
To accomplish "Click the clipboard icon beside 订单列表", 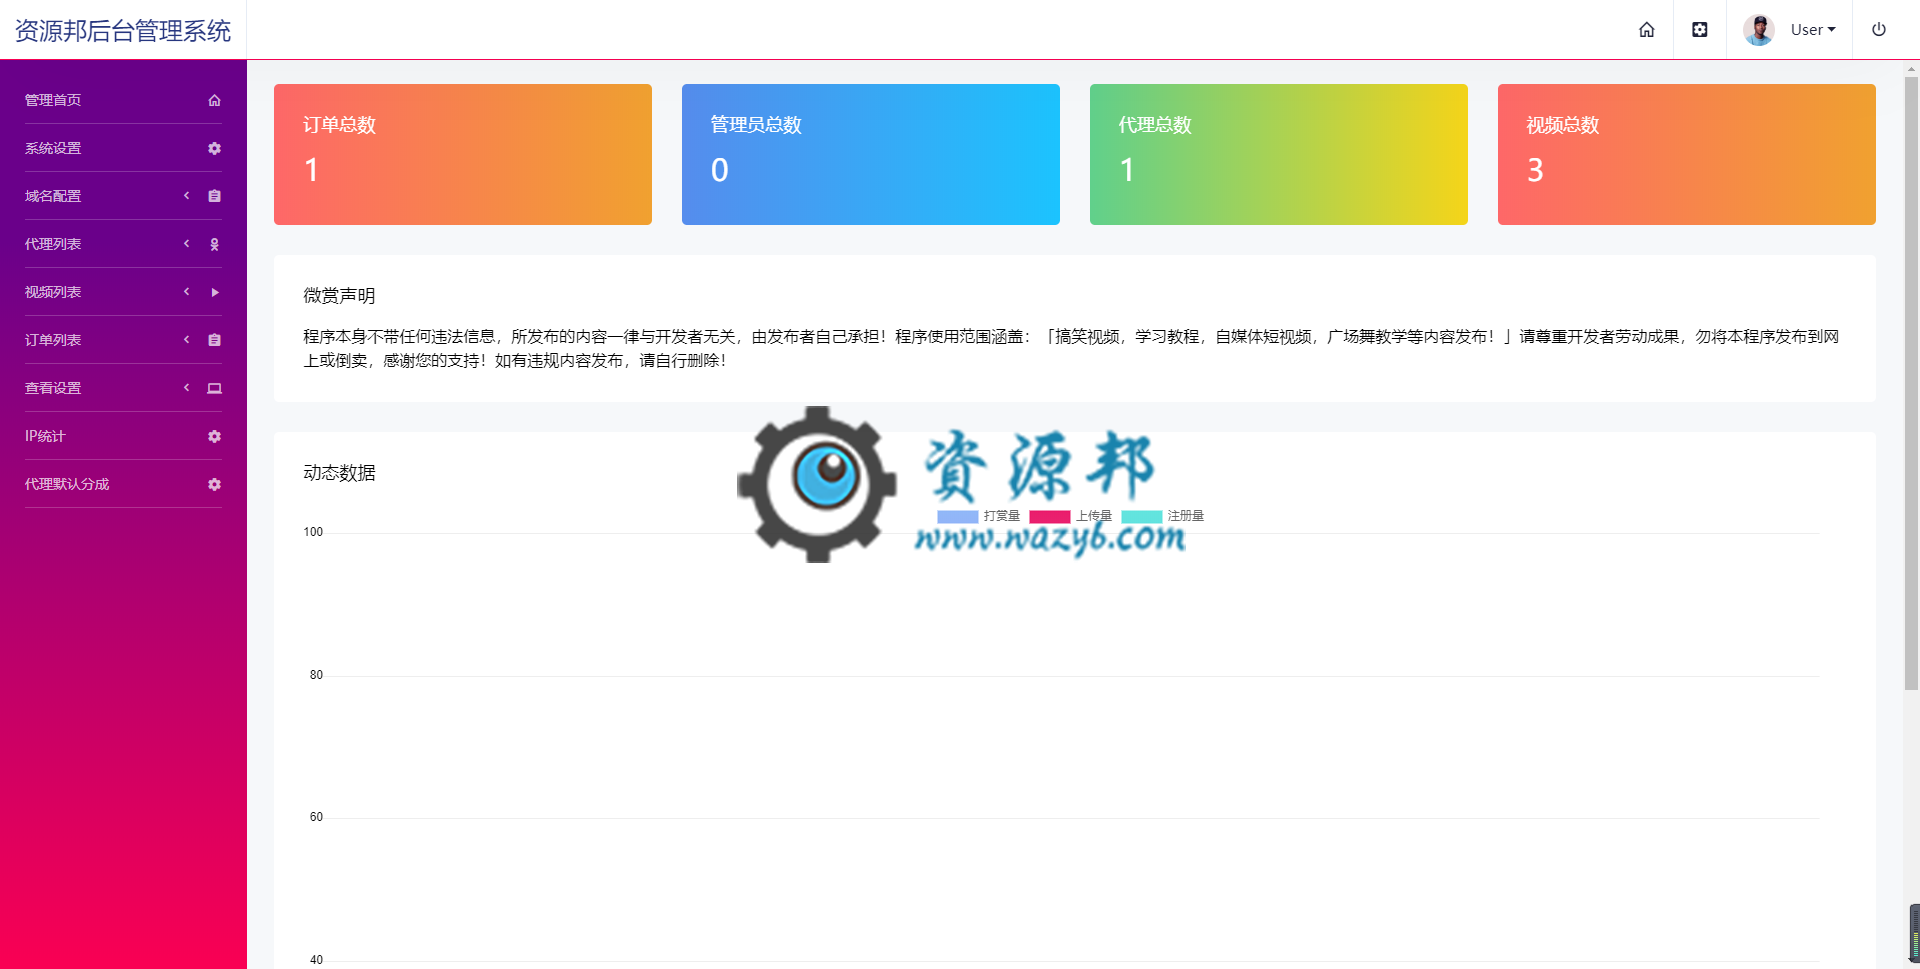I will coord(214,340).
